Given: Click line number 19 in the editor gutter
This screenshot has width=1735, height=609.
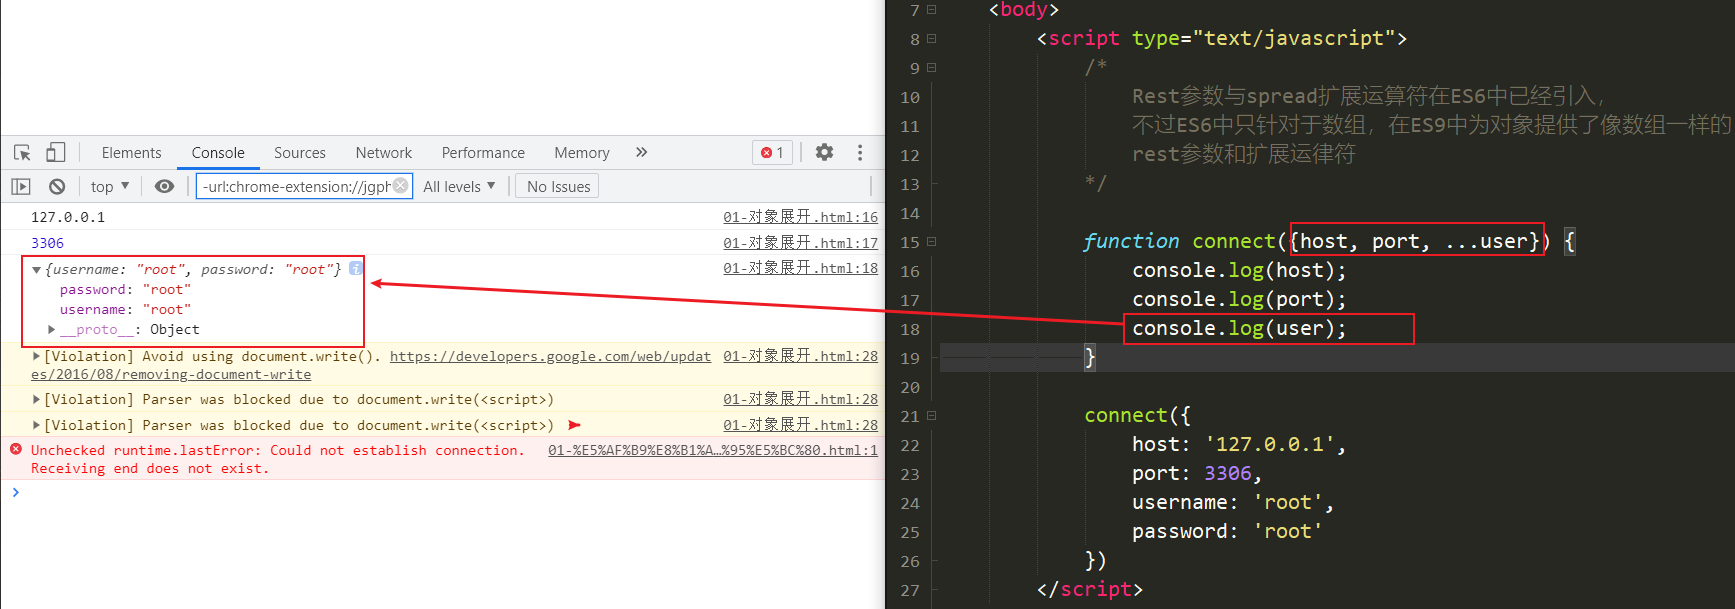Looking at the screenshot, I should pos(909,358).
